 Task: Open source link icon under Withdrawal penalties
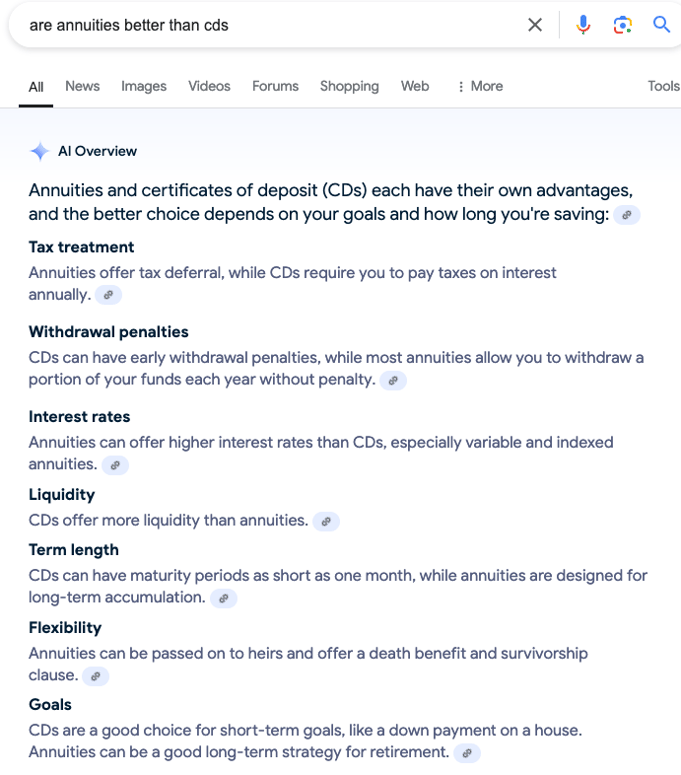point(393,381)
